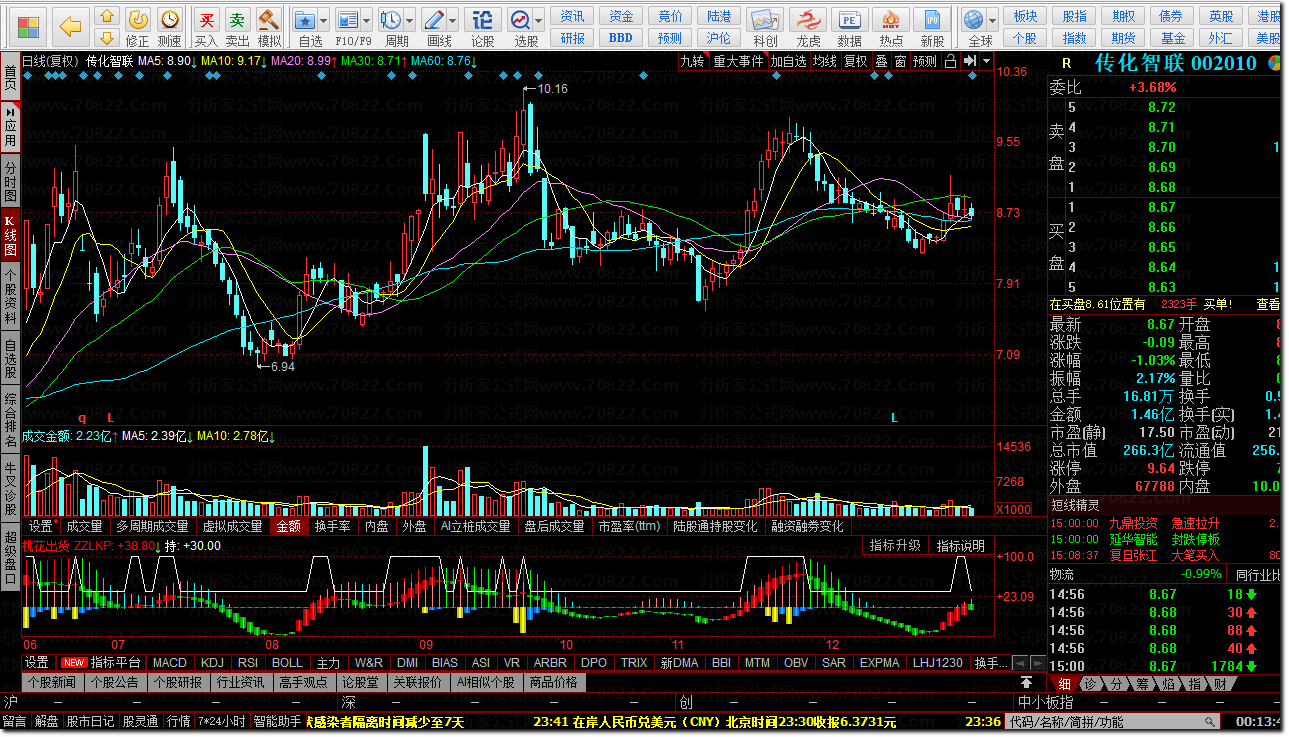Open the 个股资料 sidebar tab
This screenshot has height=737, width=1289.
coord(10,295)
